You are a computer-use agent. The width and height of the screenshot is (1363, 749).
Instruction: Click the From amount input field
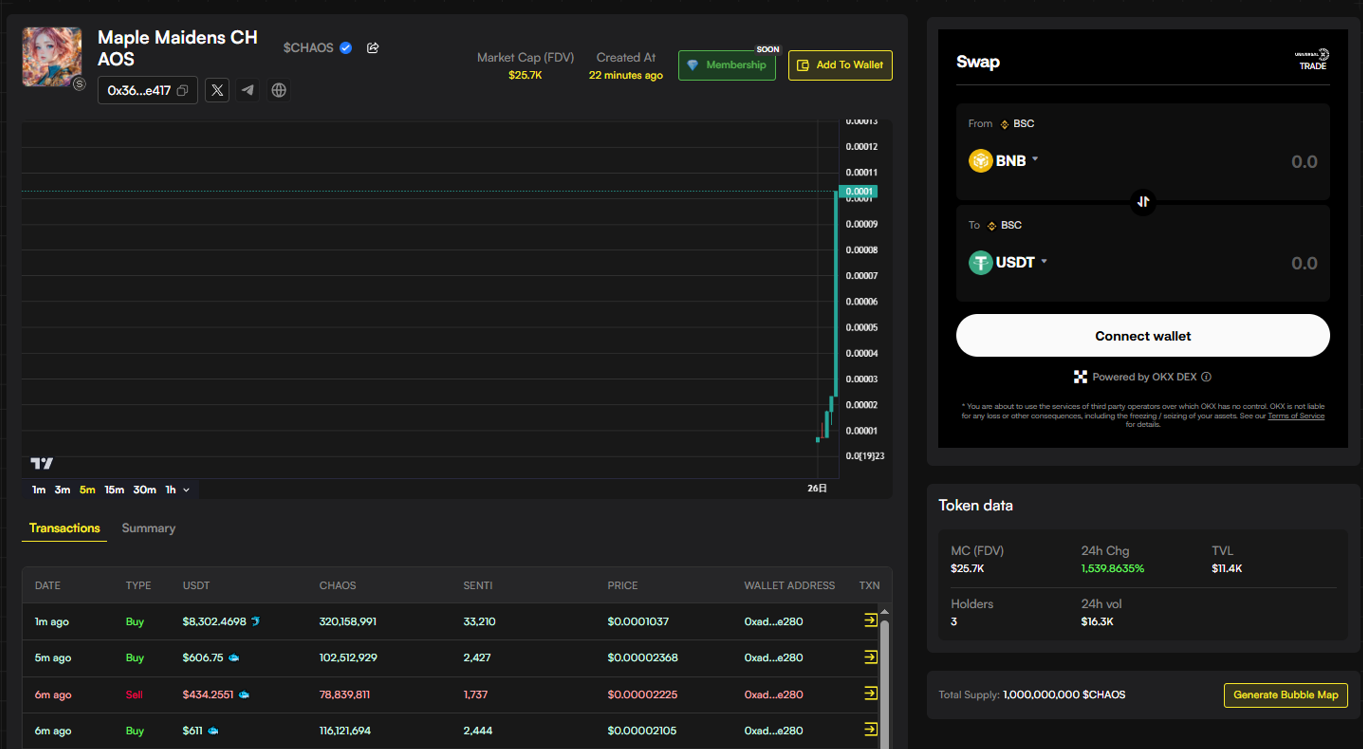coord(1303,162)
